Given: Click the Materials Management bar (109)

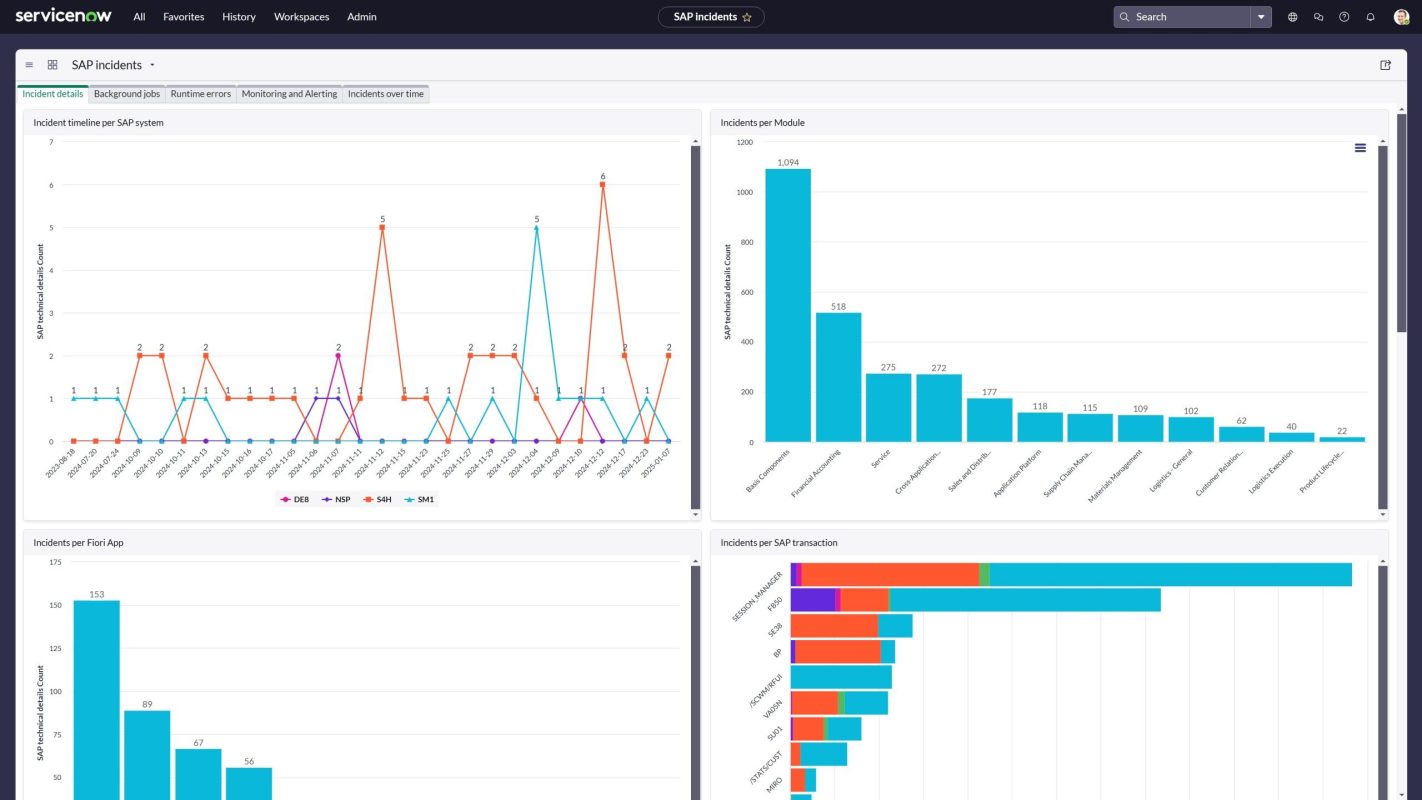Looking at the screenshot, I should [x=1140, y=428].
